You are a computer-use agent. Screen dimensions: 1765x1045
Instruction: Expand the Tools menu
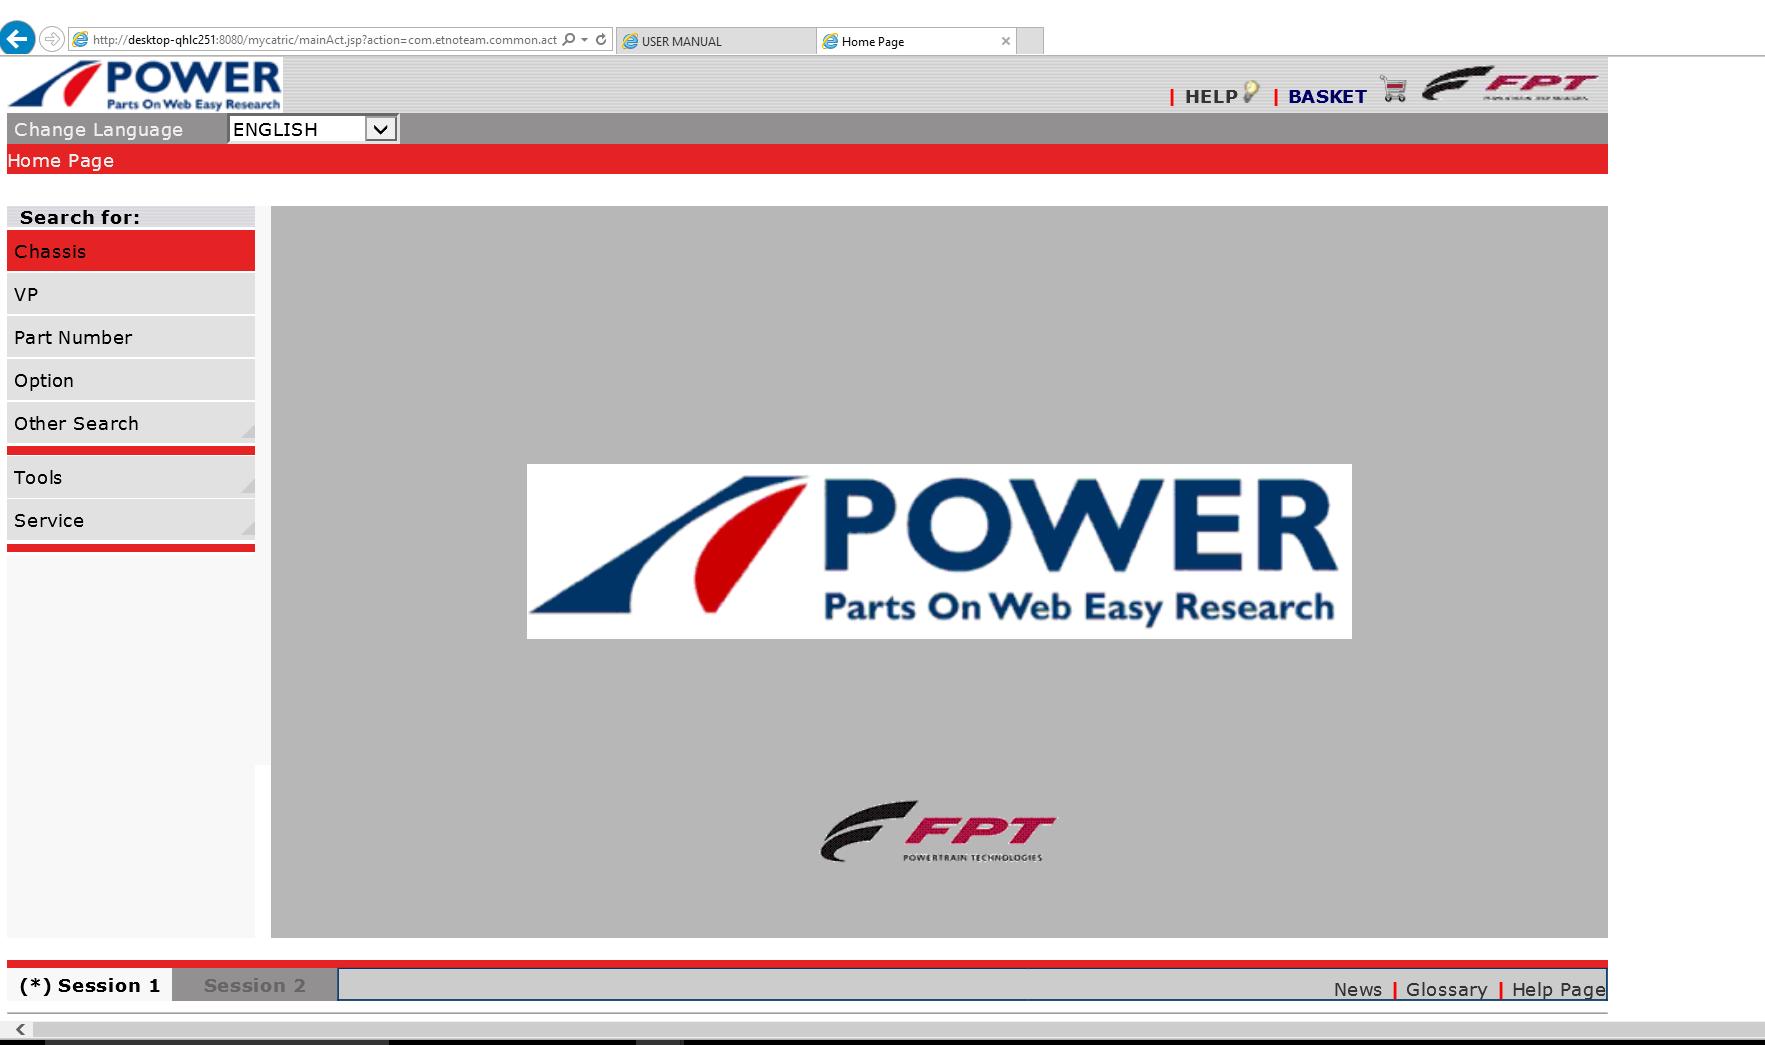[x=131, y=477]
